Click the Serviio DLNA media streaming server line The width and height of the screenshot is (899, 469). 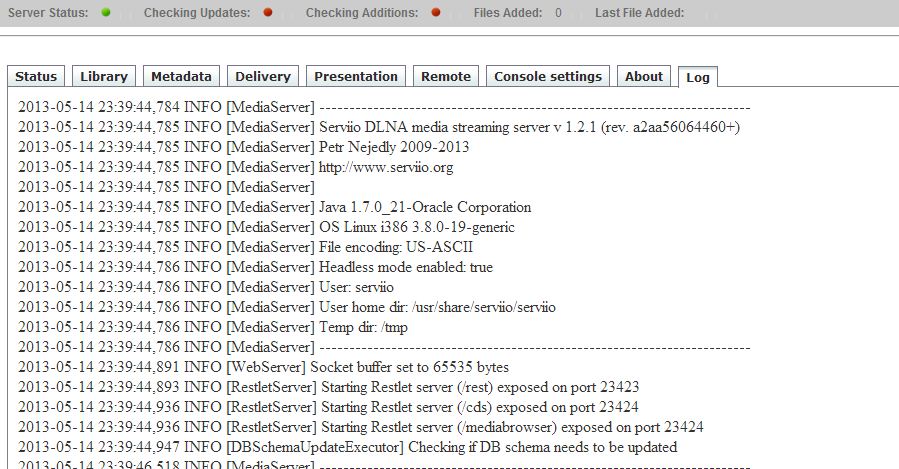tap(529, 127)
